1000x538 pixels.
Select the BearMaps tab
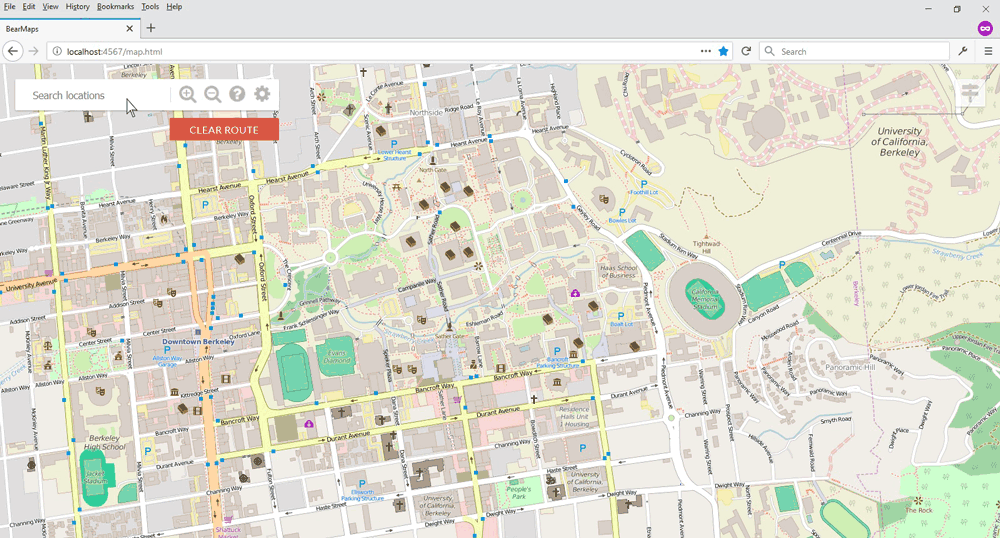[x=69, y=29]
